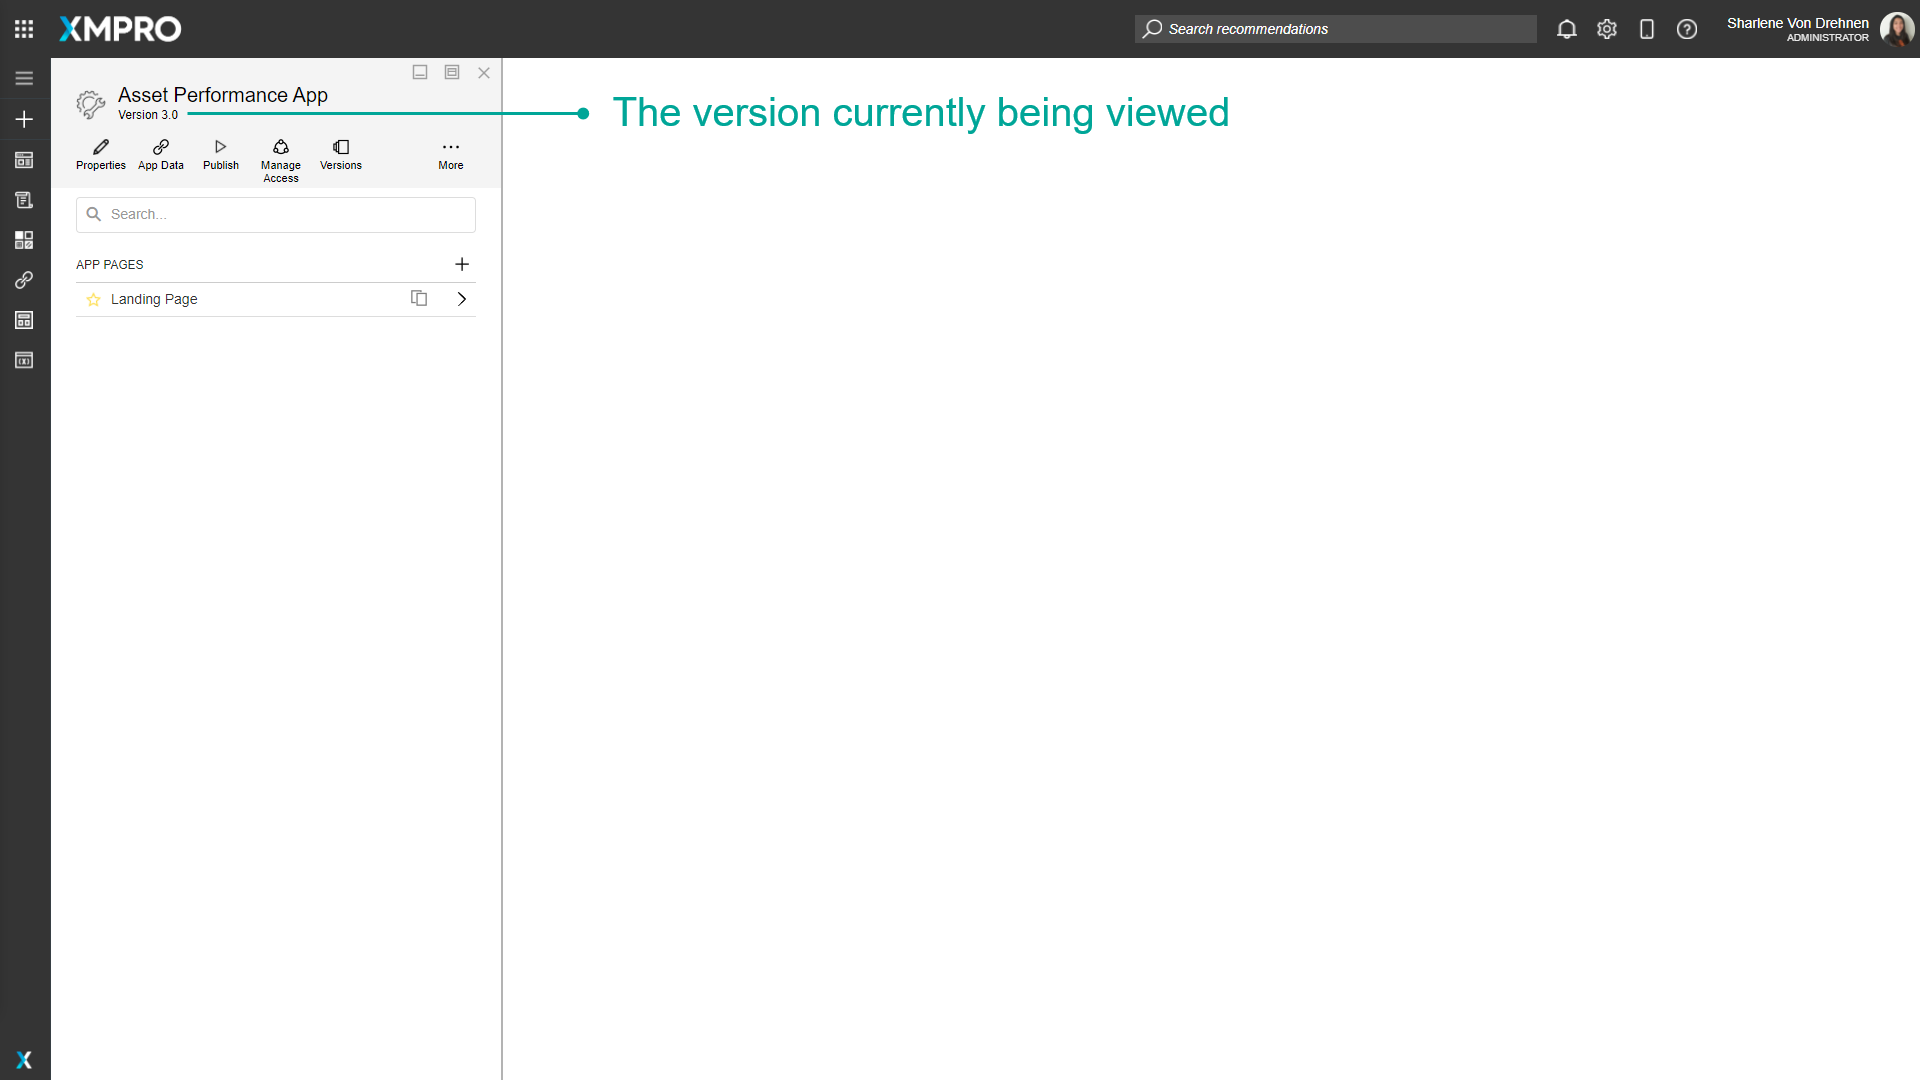The image size is (1920, 1080).
Task: Toggle the sidebar hamburger menu
Action: tap(24, 77)
